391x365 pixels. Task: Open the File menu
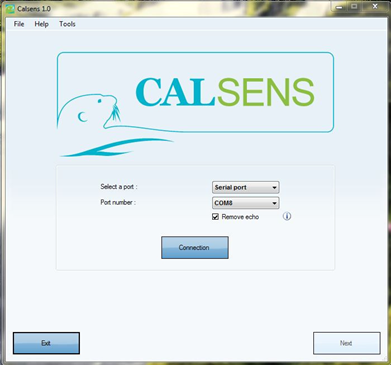click(x=19, y=24)
